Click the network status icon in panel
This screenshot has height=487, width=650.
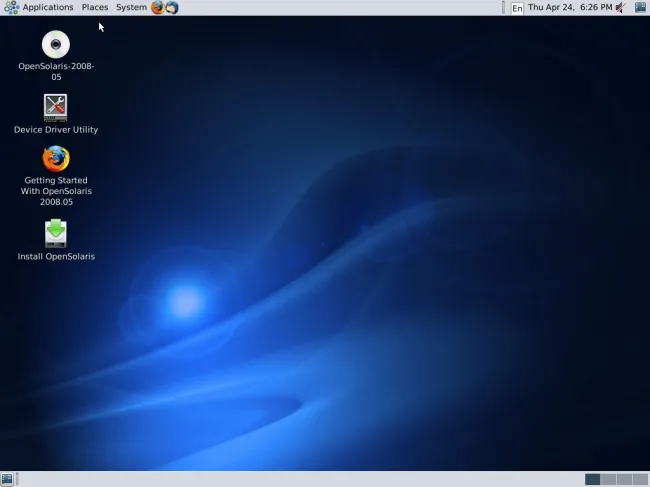[x=640, y=7]
